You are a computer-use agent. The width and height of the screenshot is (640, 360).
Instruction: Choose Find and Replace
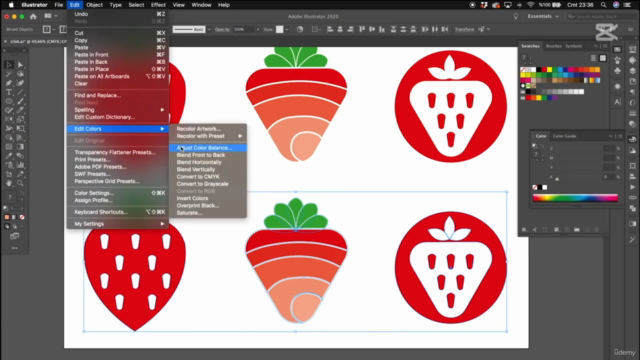pos(118,95)
